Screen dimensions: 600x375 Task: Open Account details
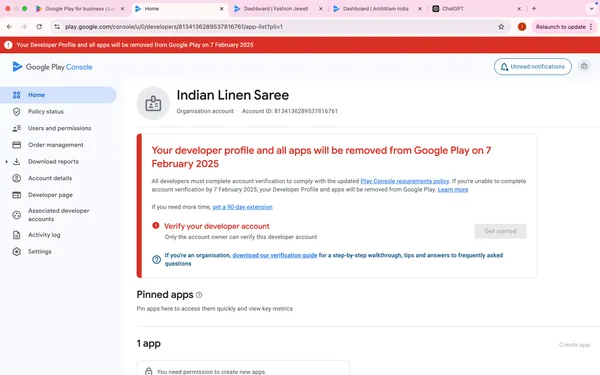(x=50, y=178)
